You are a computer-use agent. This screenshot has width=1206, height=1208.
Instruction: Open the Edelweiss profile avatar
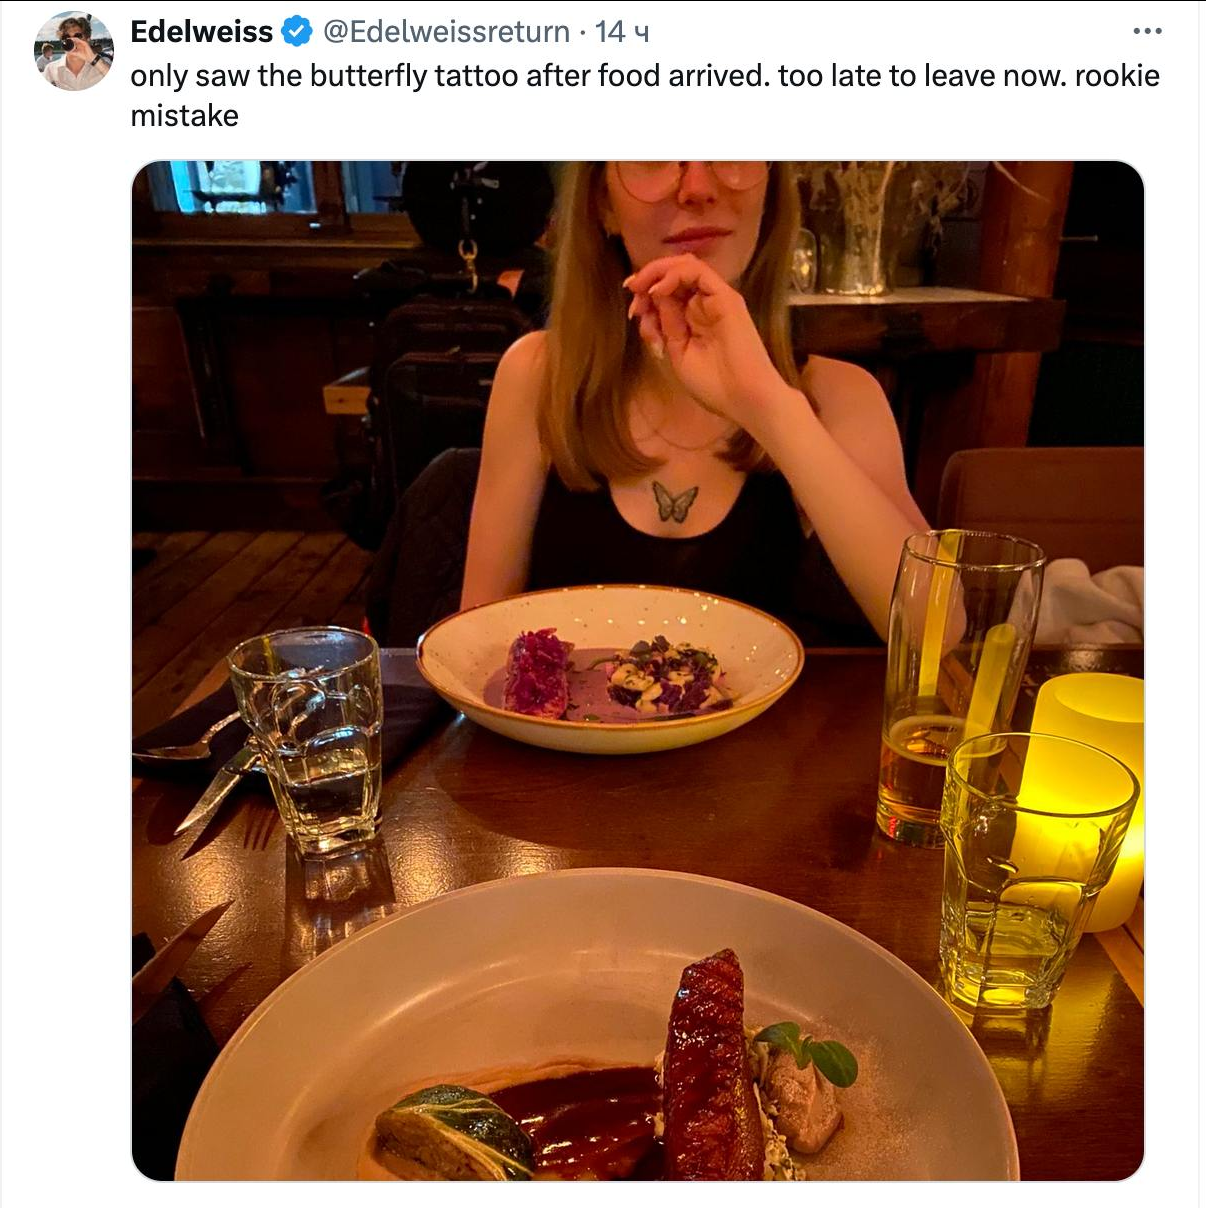tap(73, 51)
